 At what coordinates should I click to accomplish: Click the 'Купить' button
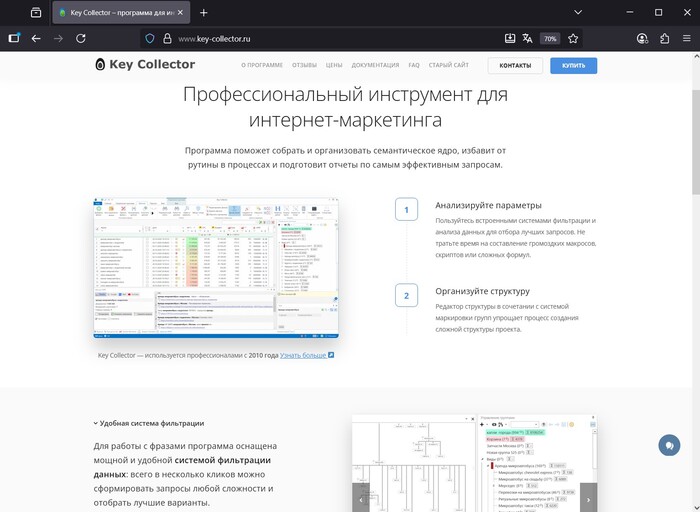[x=573, y=65]
